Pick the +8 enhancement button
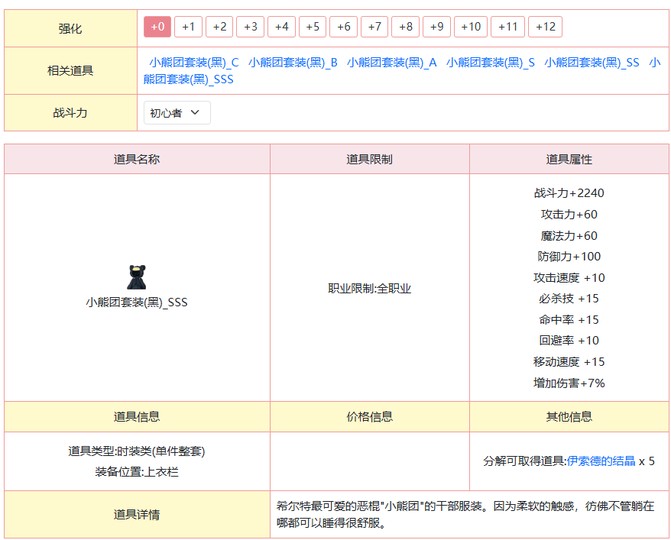 click(x=406, y=27)
